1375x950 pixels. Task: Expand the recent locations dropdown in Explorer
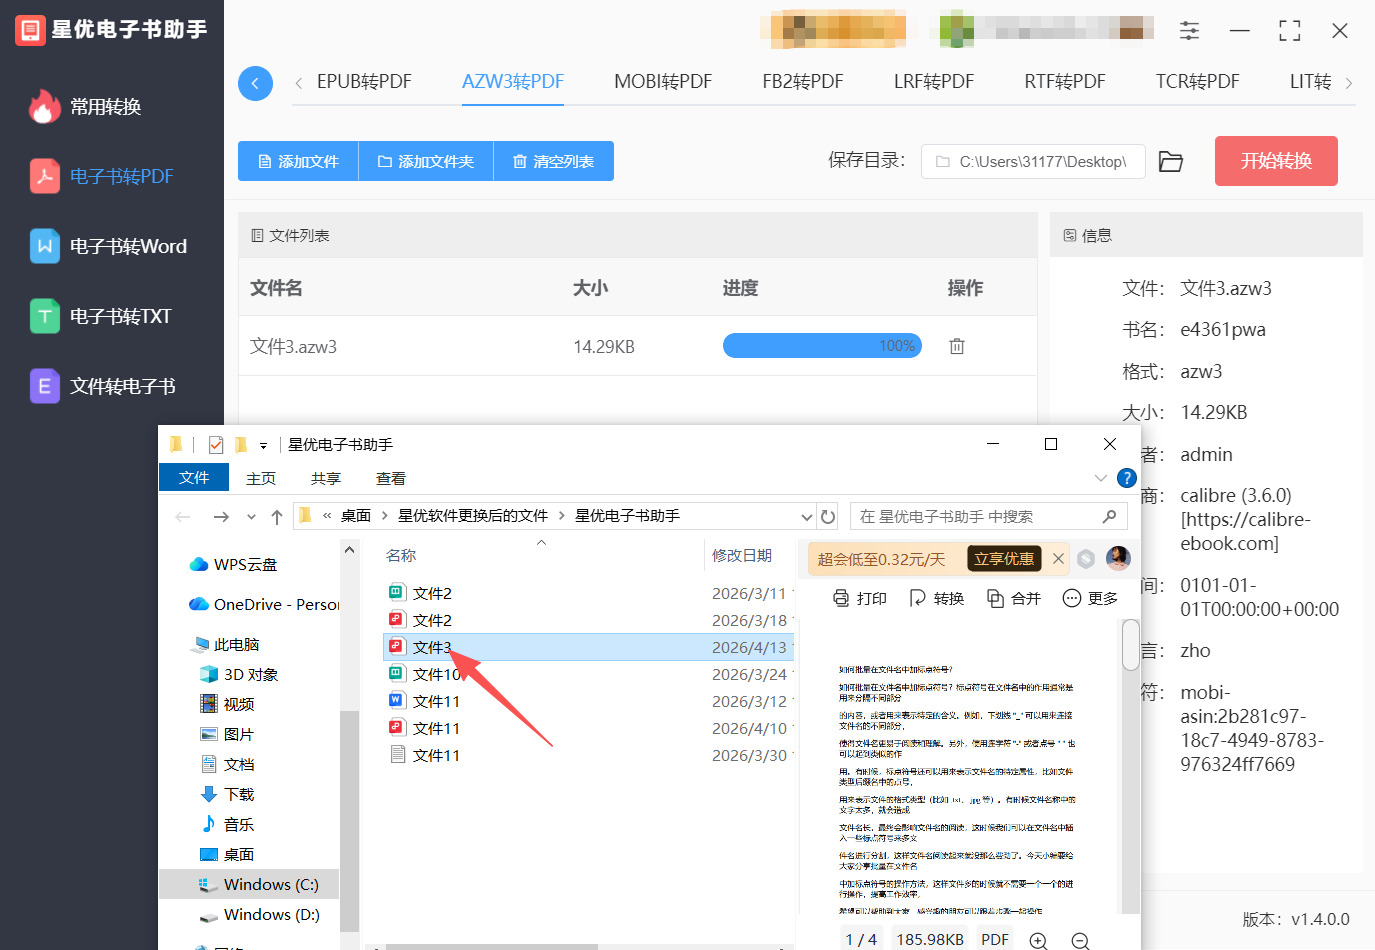point(250,517)
